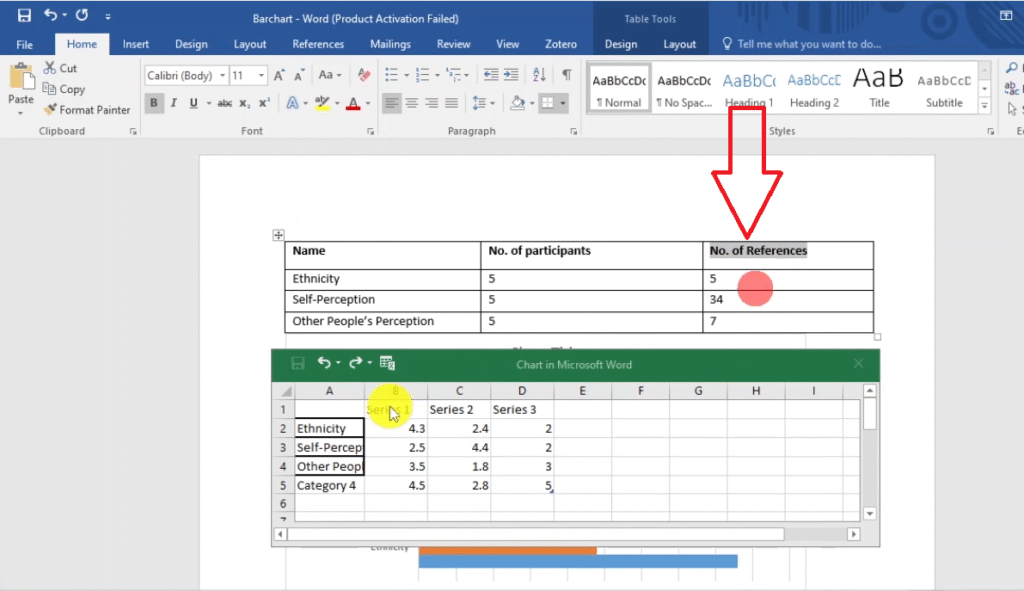Toggle Bold formatting
This screenshot has width=1024, height=591.
[x=154, y=103]
